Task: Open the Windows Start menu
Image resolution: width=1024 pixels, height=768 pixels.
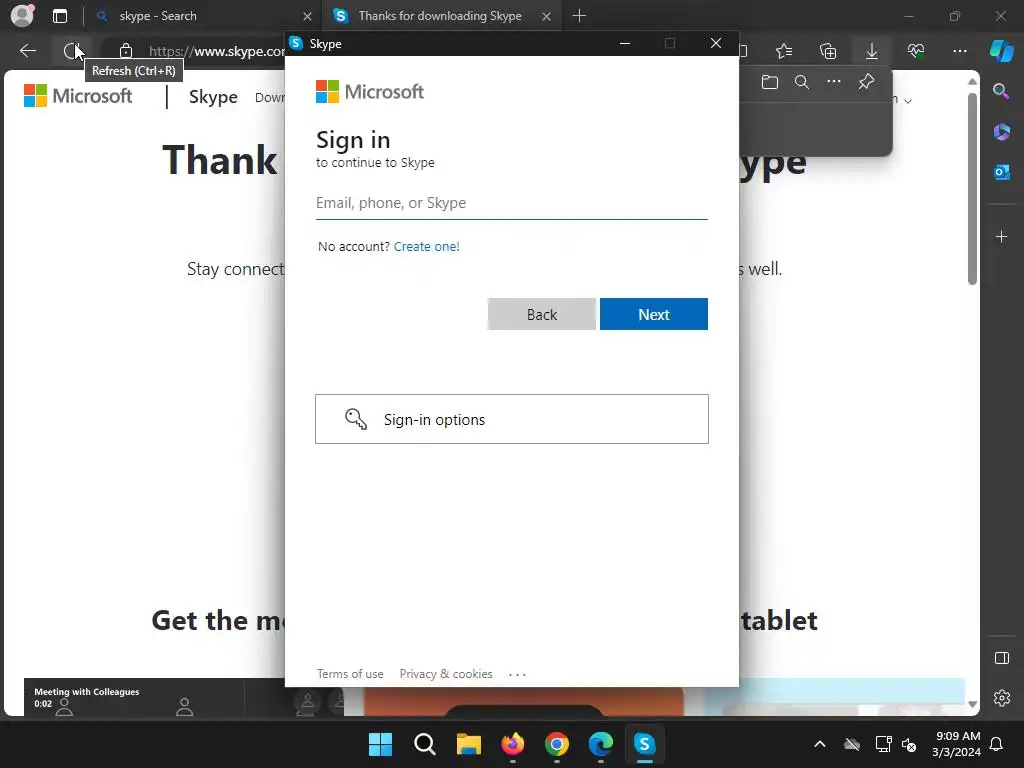Action: click(380, 744)
